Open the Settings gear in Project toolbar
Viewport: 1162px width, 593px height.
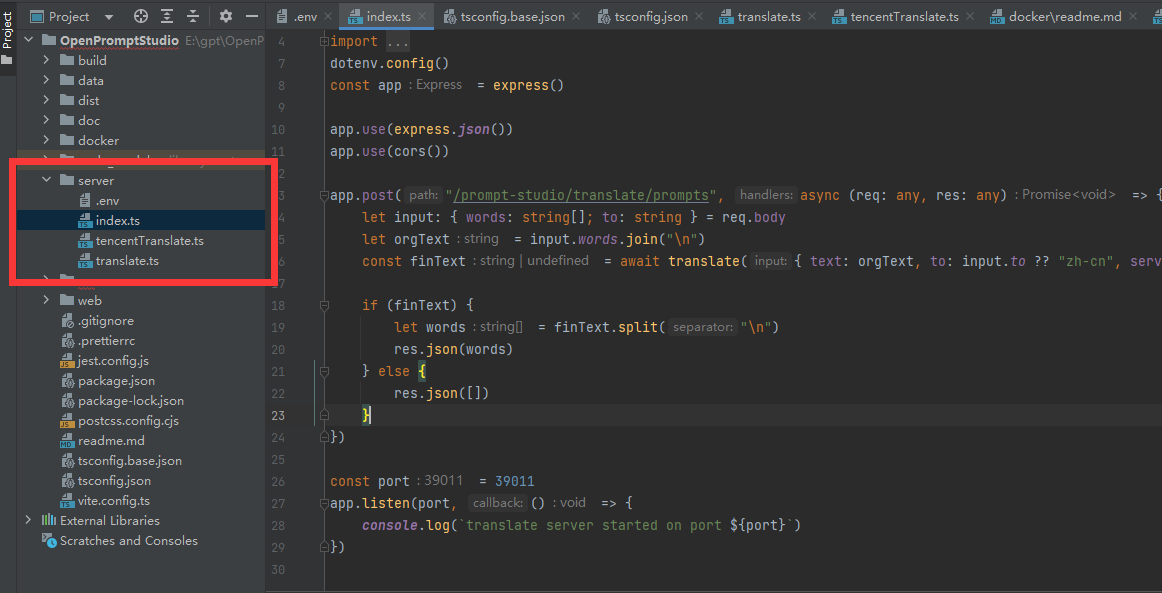pos(226,16)
